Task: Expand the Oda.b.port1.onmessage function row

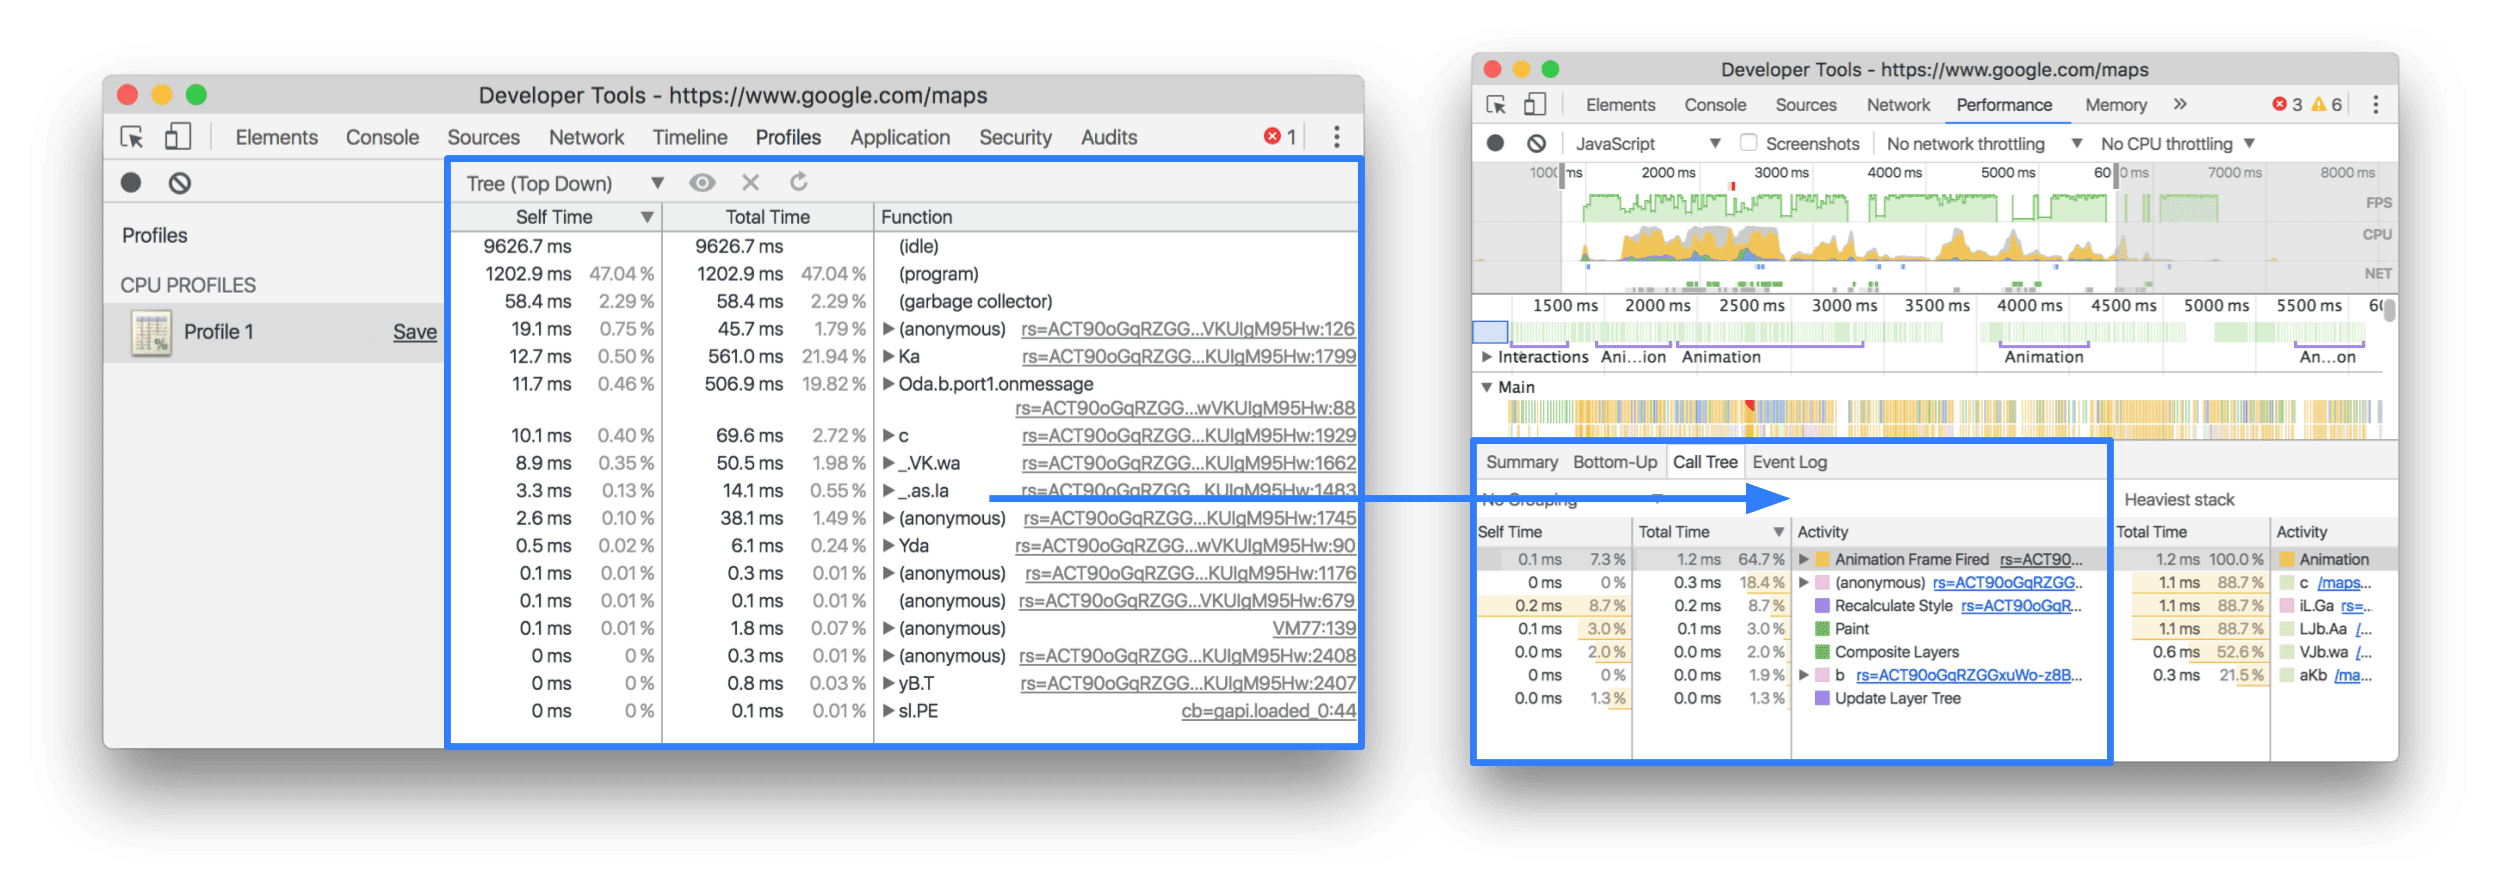Action: coord(888,384)
